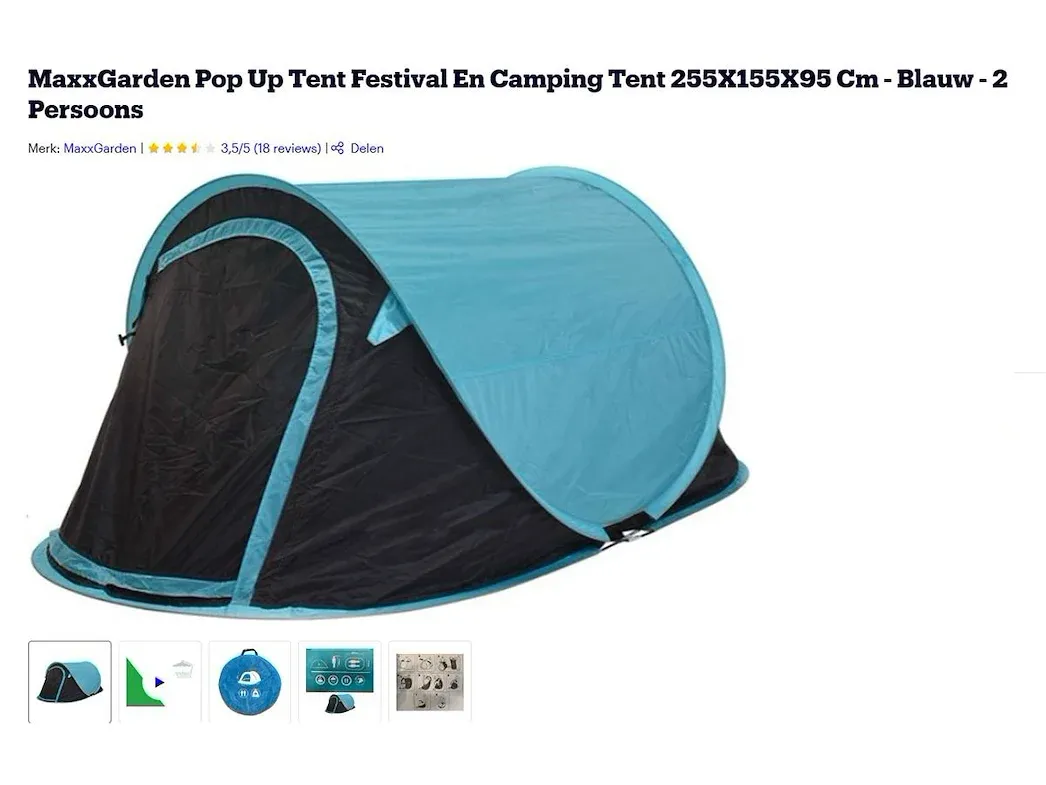
Task: Open the MaxxGarden brand link
Action: click(99, 148)
